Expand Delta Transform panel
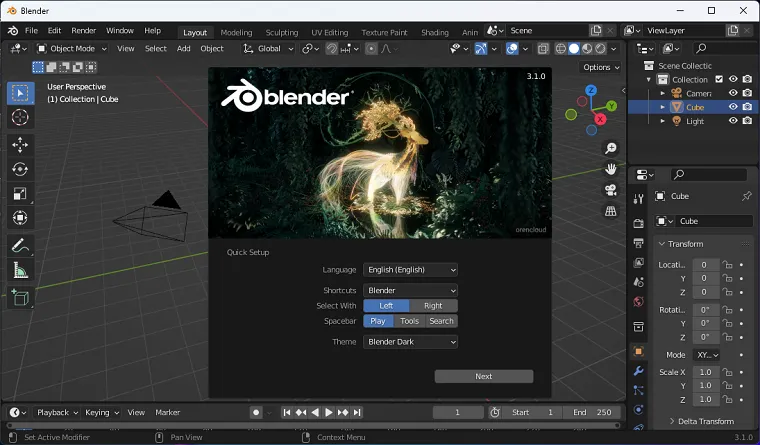This screenshot has height=445, width=760. point(701,421)
